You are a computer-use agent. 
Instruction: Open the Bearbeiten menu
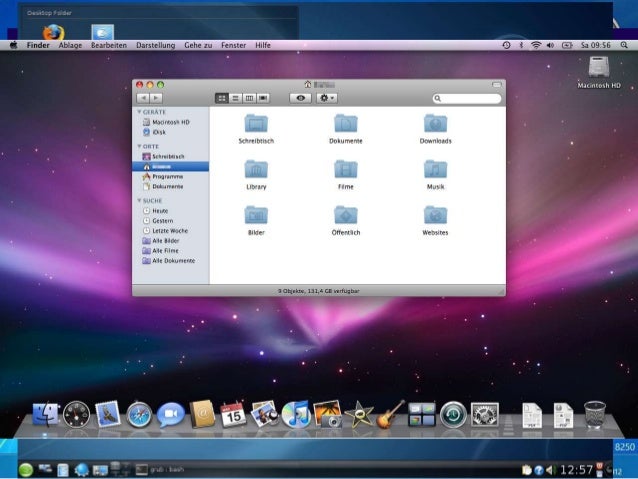(109, 45)
